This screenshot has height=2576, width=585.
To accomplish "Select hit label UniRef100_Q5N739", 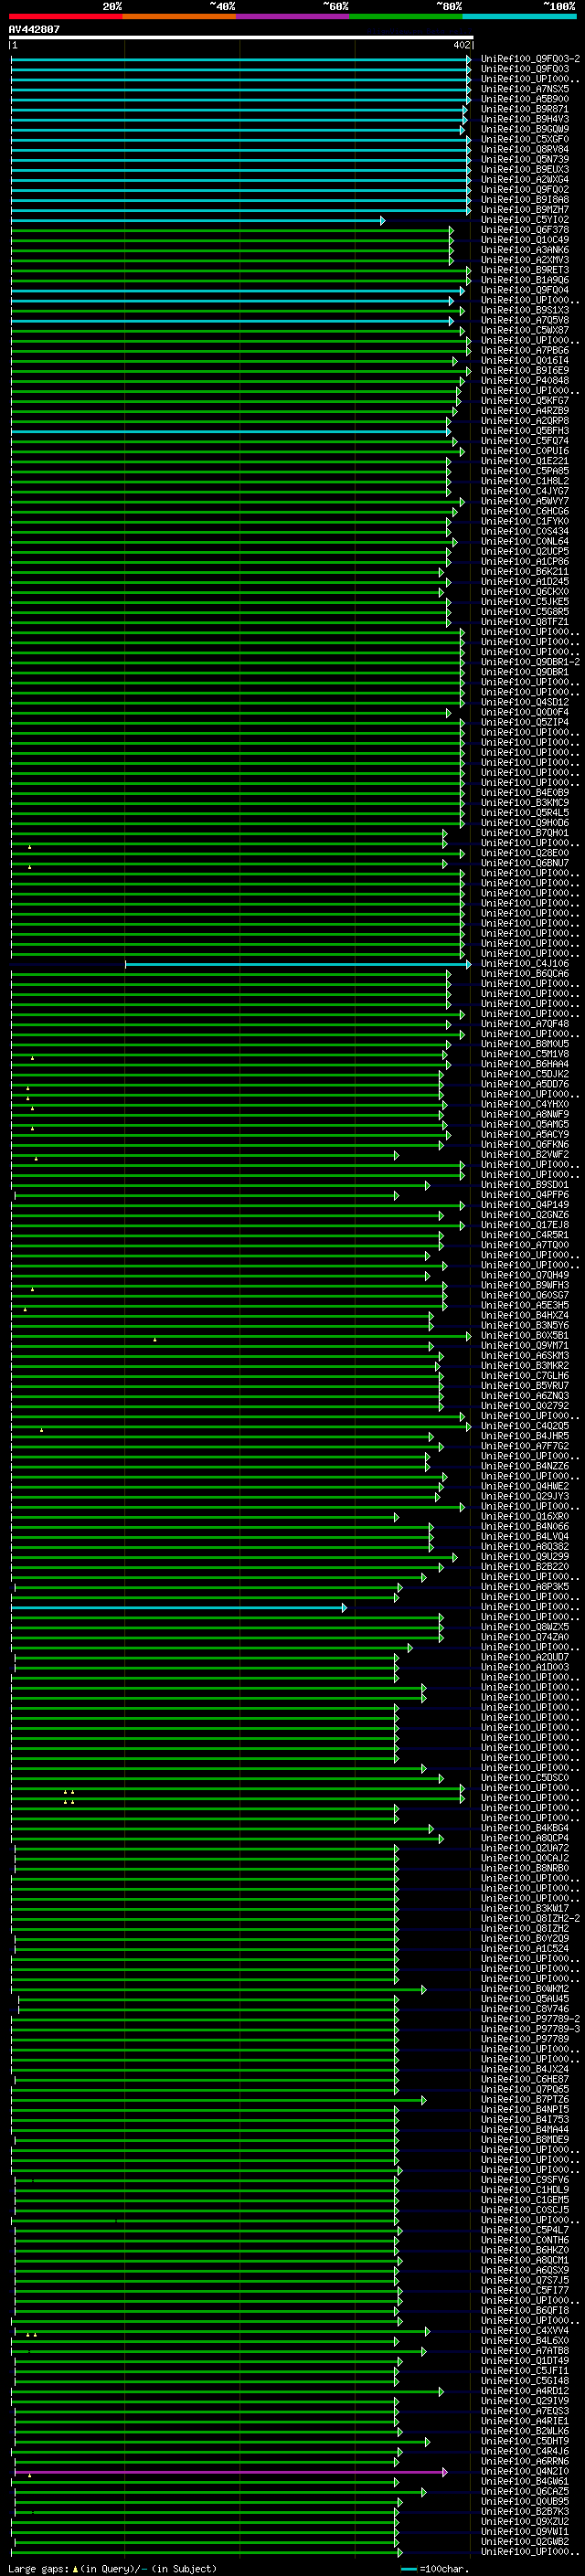I will tap(525, 159).
